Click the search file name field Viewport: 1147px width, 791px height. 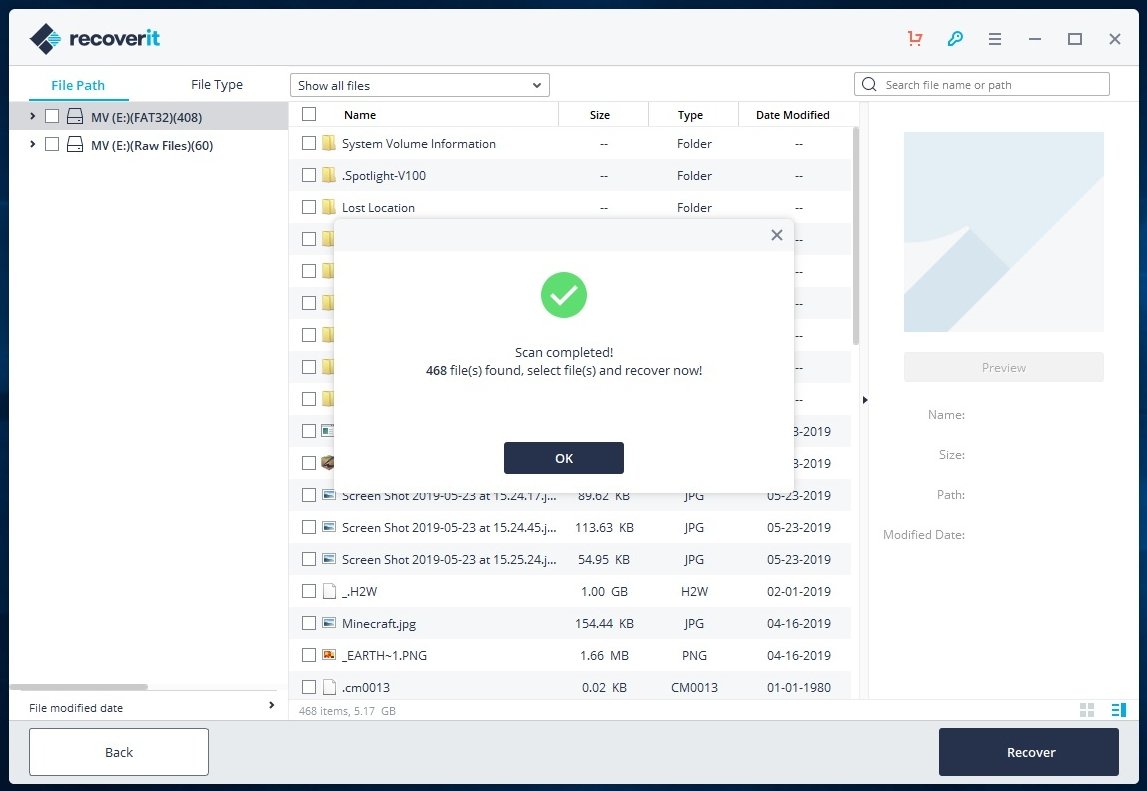click(x=980, y=84)
